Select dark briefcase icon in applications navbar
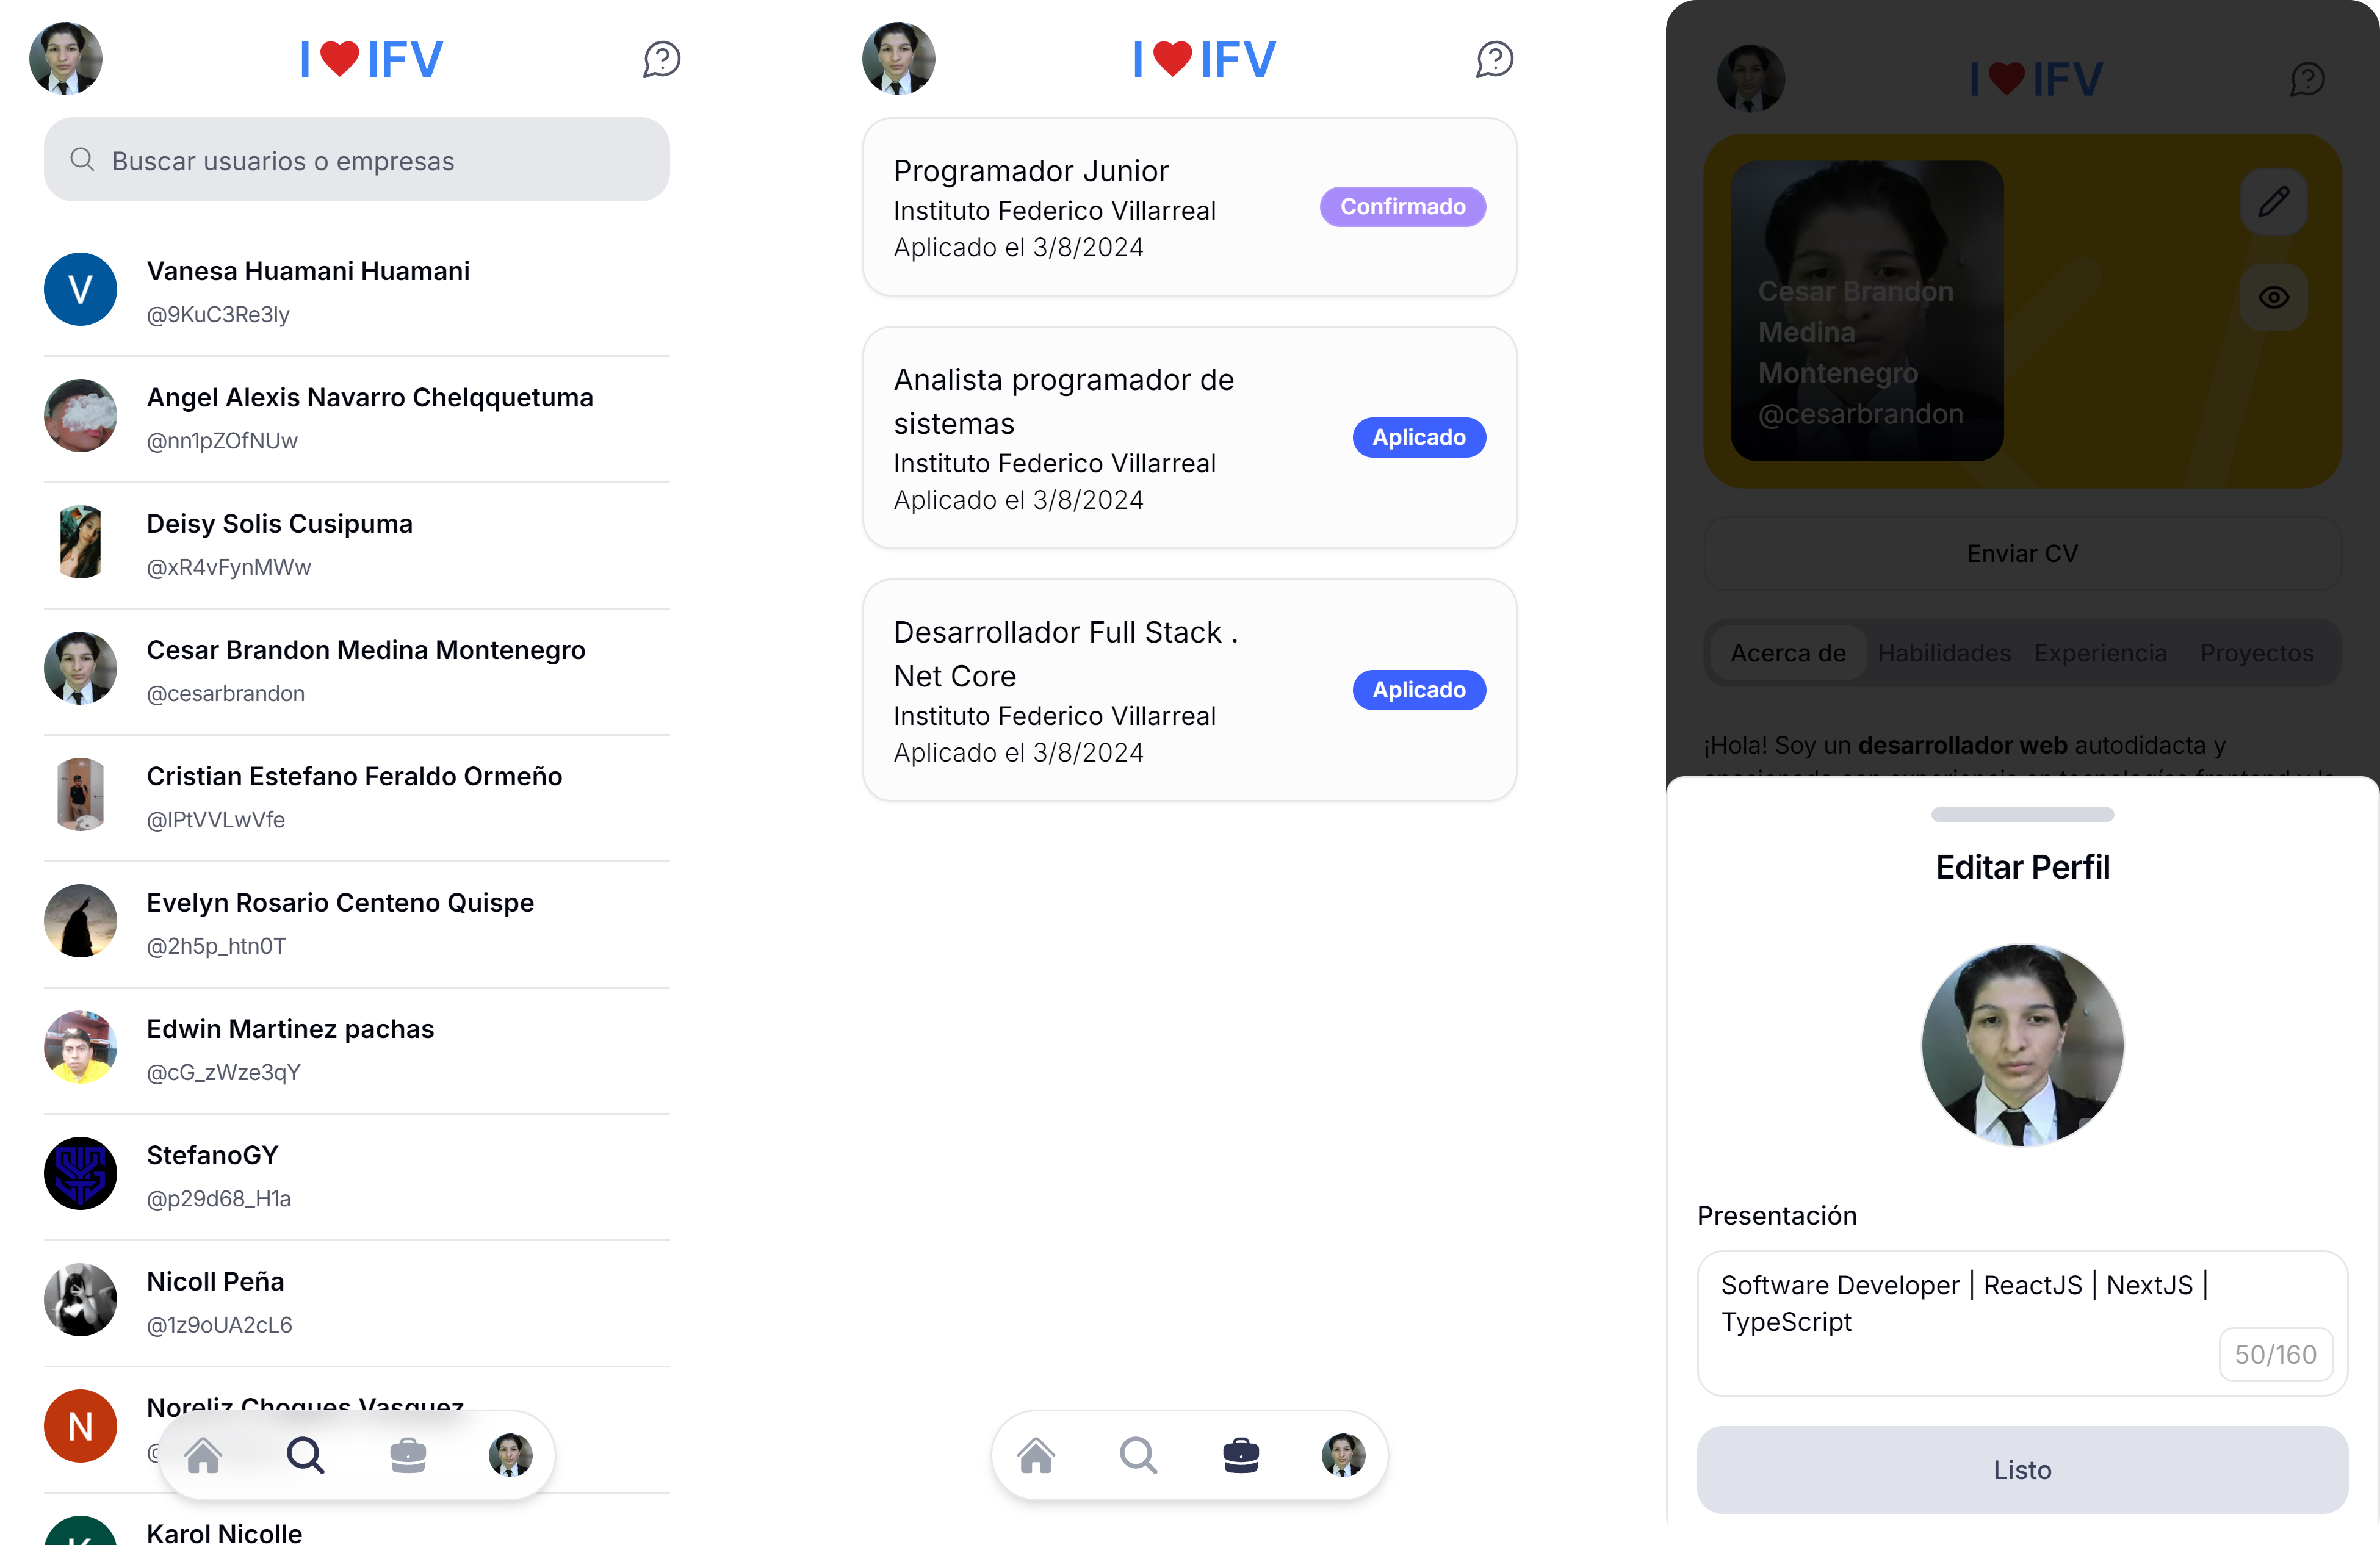The width and height of the screenshot is (2380, 1545). coord(1241,1455)
